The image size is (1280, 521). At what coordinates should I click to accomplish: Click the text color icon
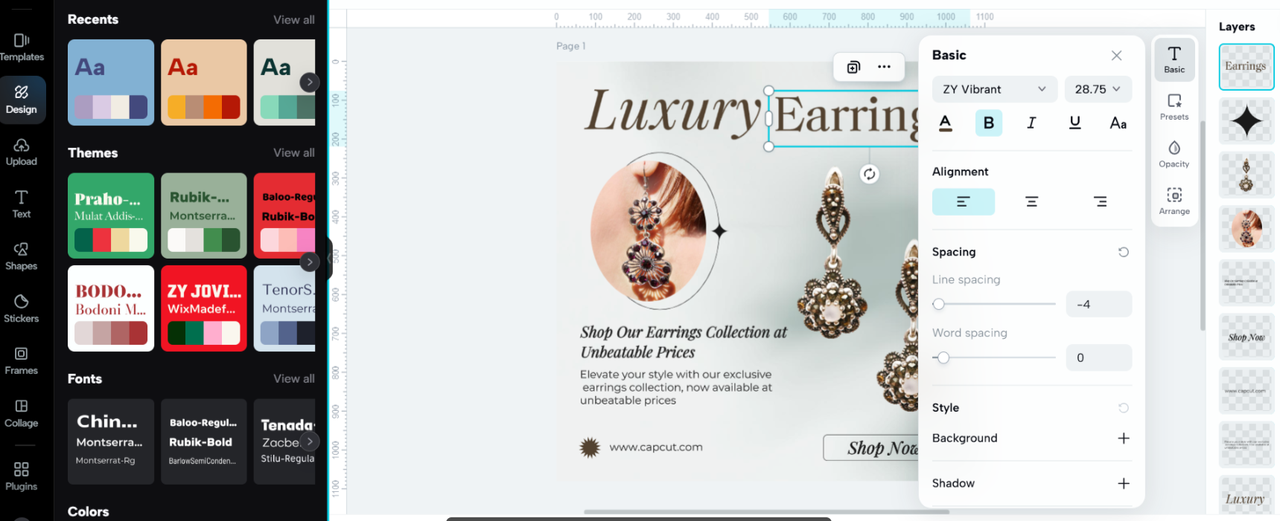pos(945,123)
